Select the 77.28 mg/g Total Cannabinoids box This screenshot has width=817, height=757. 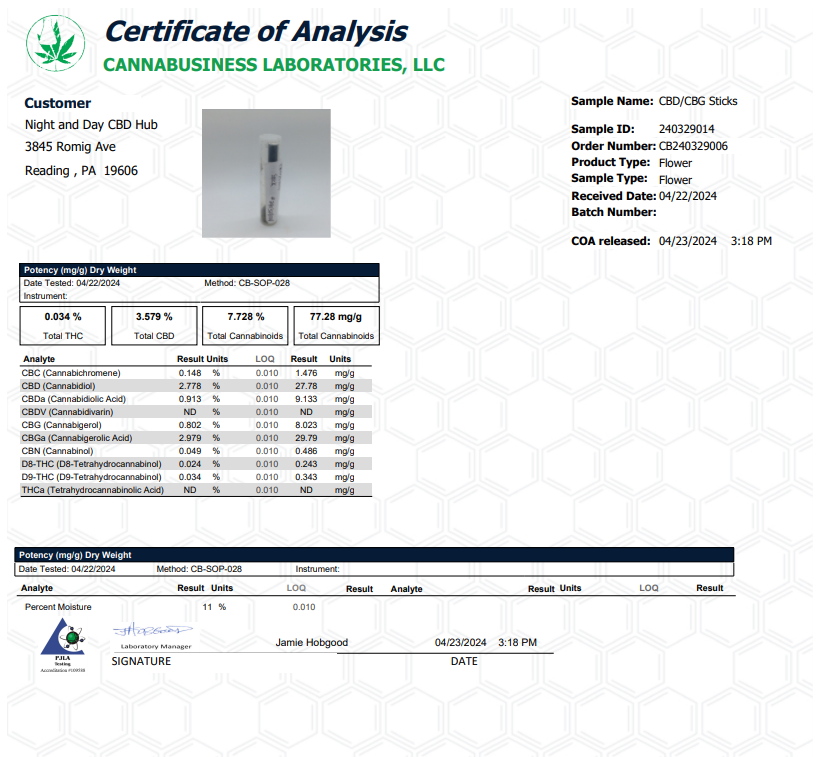pos(336,325)
